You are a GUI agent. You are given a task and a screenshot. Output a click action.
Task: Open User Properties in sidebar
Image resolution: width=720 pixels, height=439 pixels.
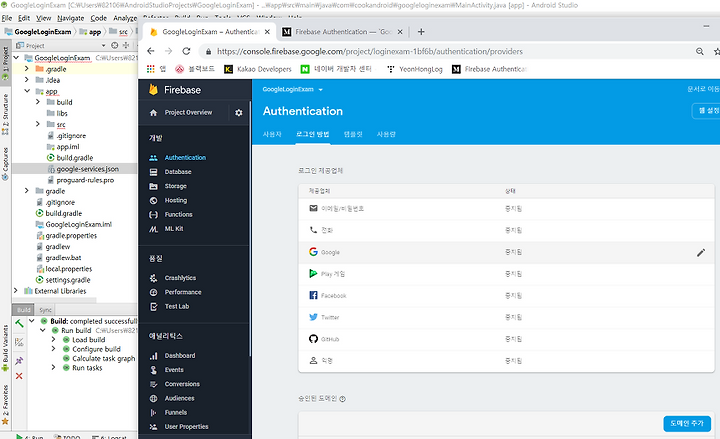pos(186,427)
